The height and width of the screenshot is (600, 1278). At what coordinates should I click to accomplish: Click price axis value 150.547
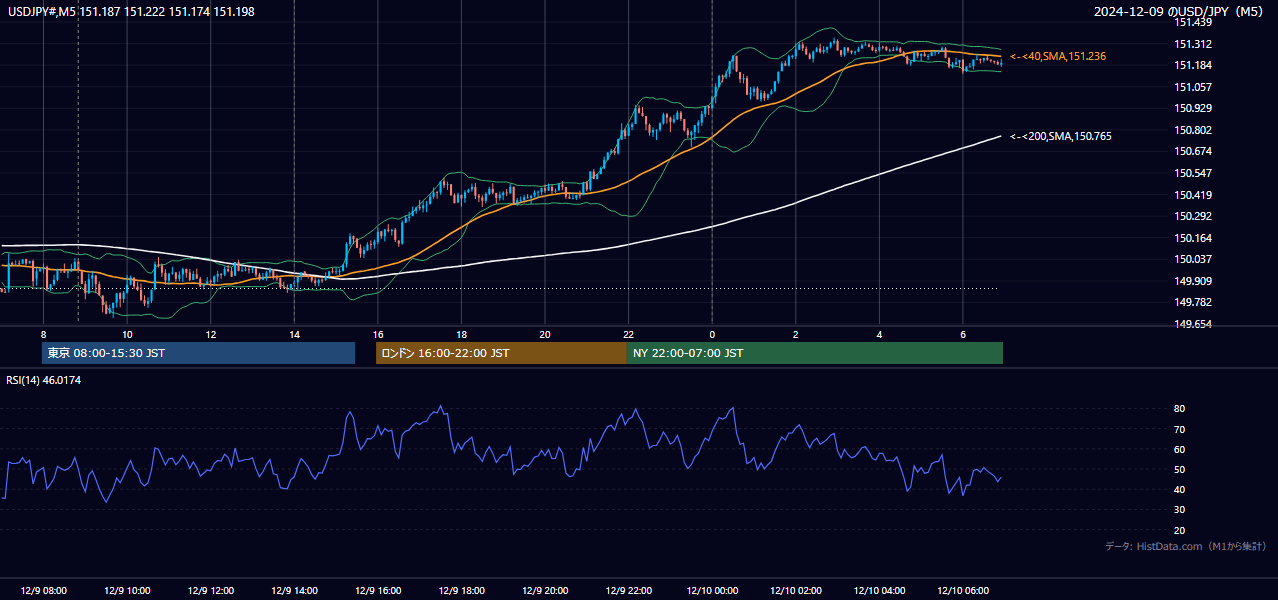click(x=1193, y=173)
